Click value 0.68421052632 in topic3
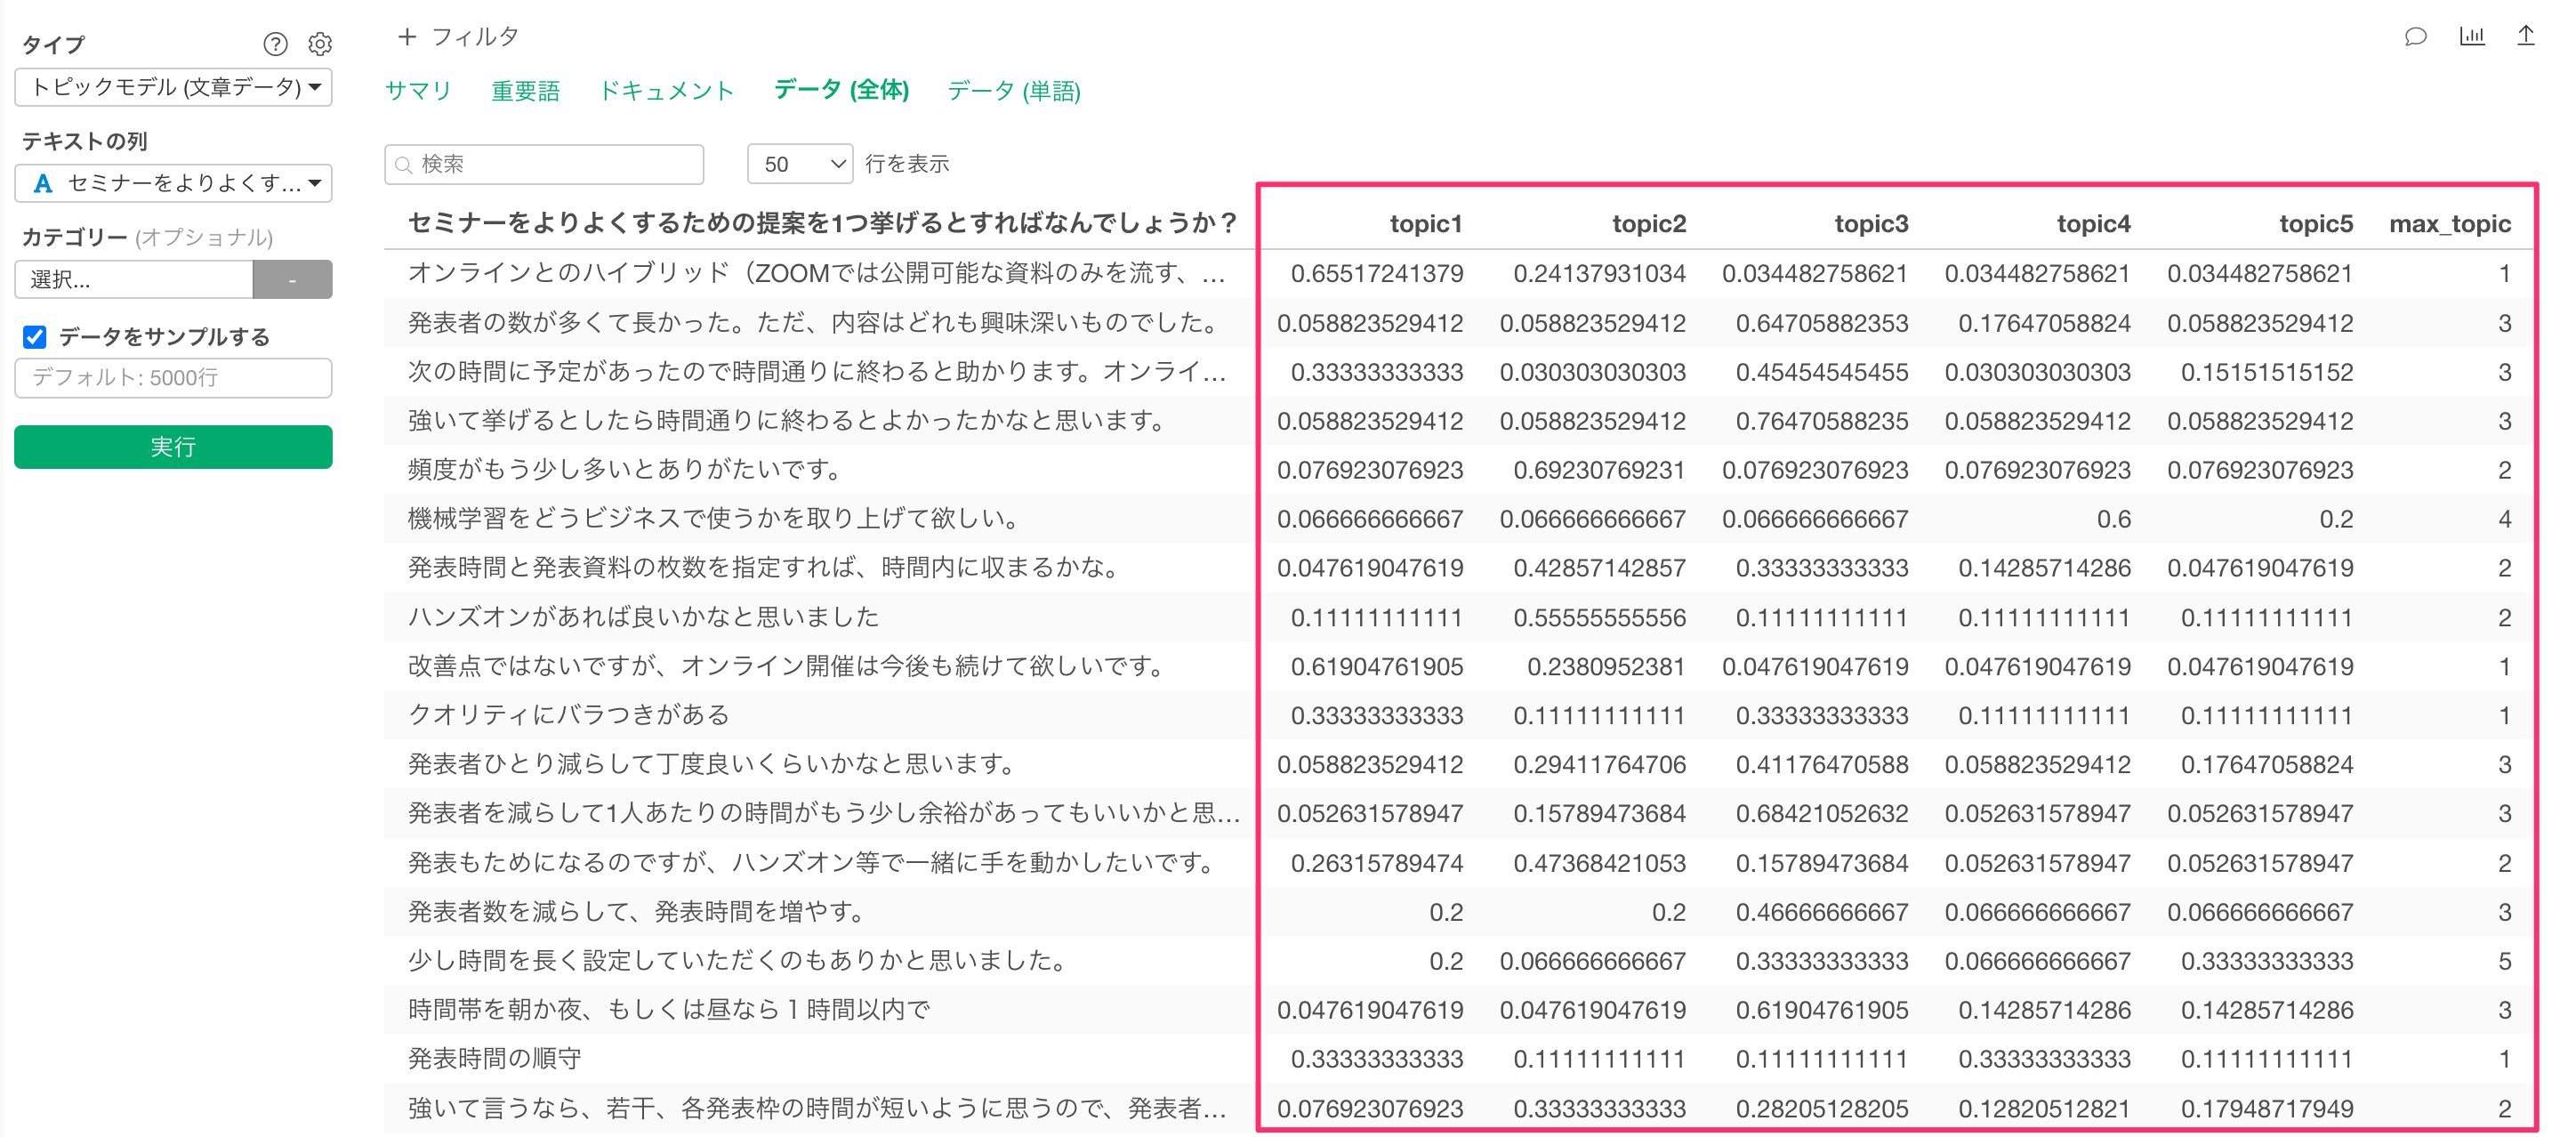 click(x=1822, y=814)
